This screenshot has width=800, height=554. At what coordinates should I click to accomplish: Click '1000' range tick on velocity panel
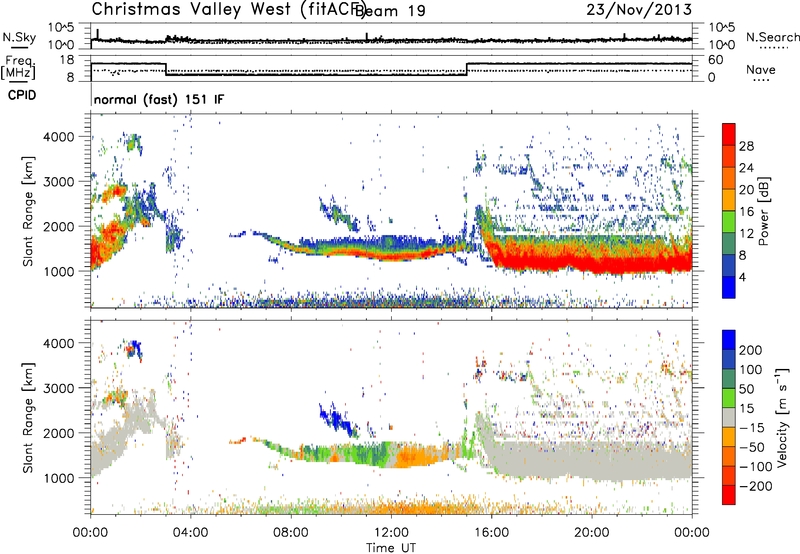pyautogui.click(x=59, y=478)
